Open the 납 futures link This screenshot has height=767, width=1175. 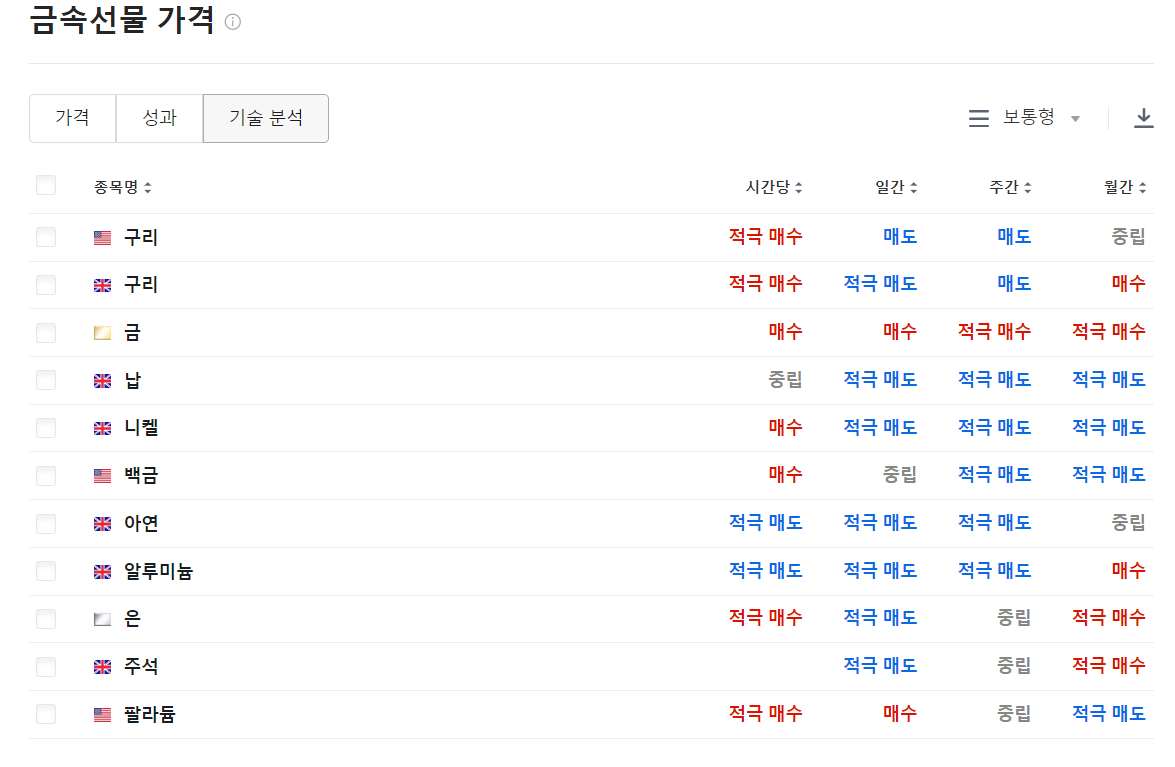point(133,381)
